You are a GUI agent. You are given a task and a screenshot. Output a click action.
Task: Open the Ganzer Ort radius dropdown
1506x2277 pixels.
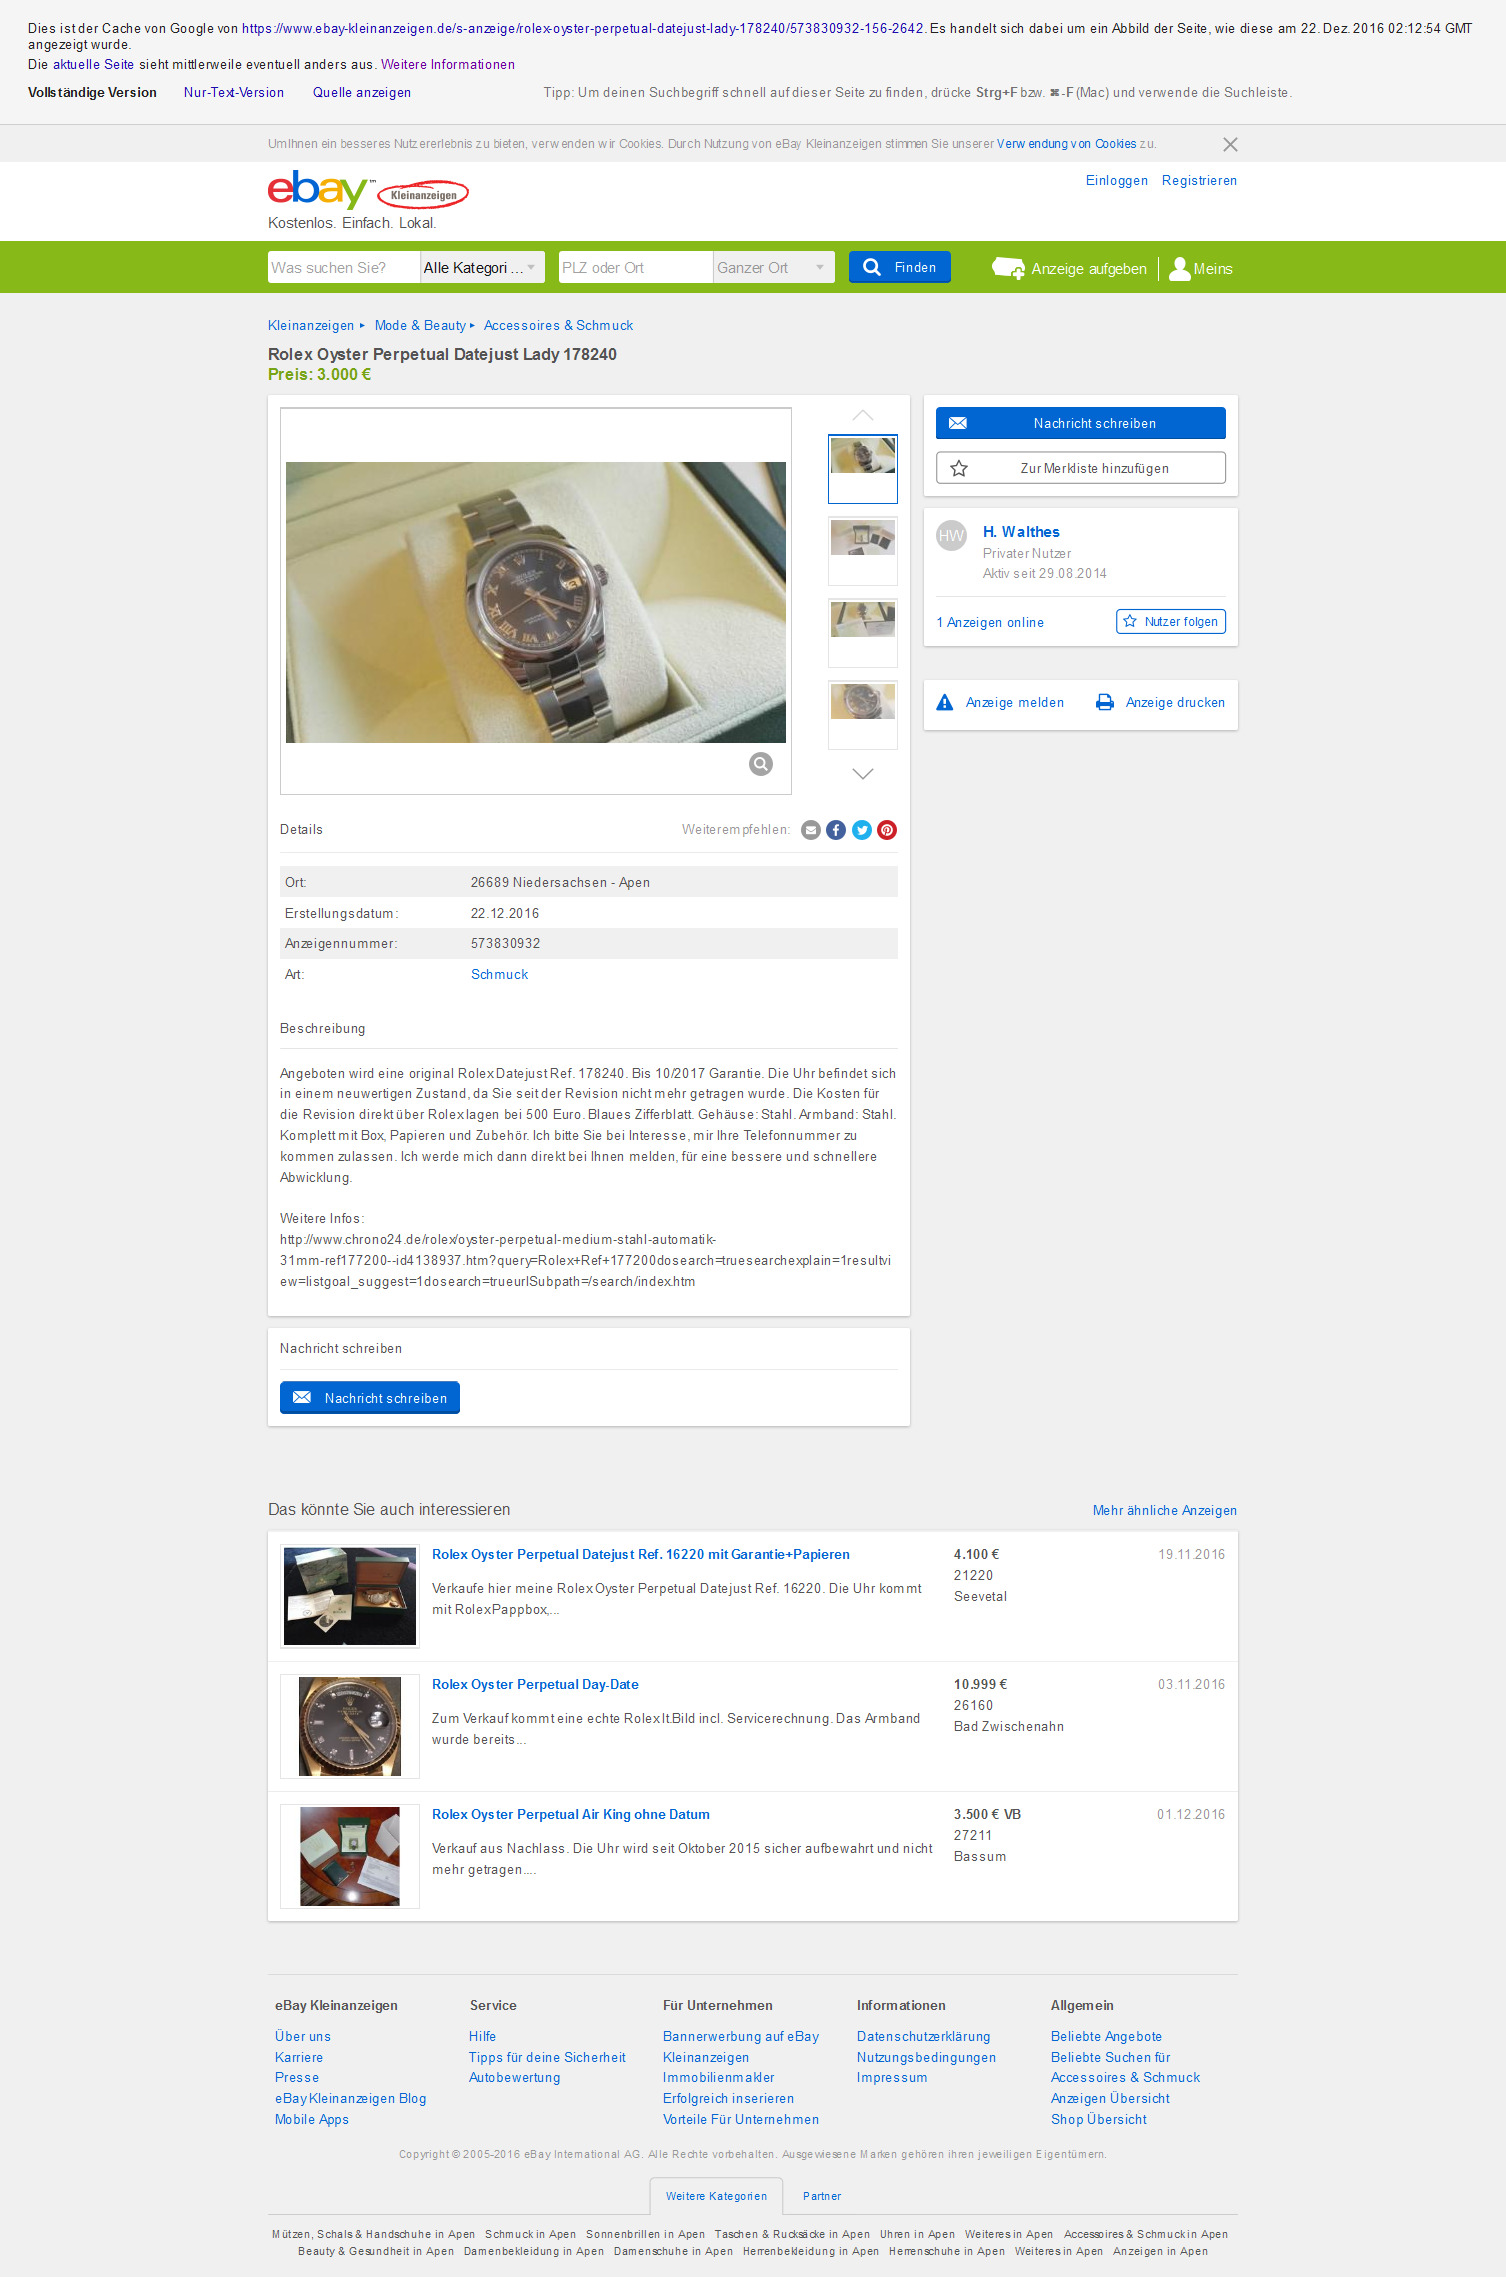pyautogui.click(x=774, y=267)
